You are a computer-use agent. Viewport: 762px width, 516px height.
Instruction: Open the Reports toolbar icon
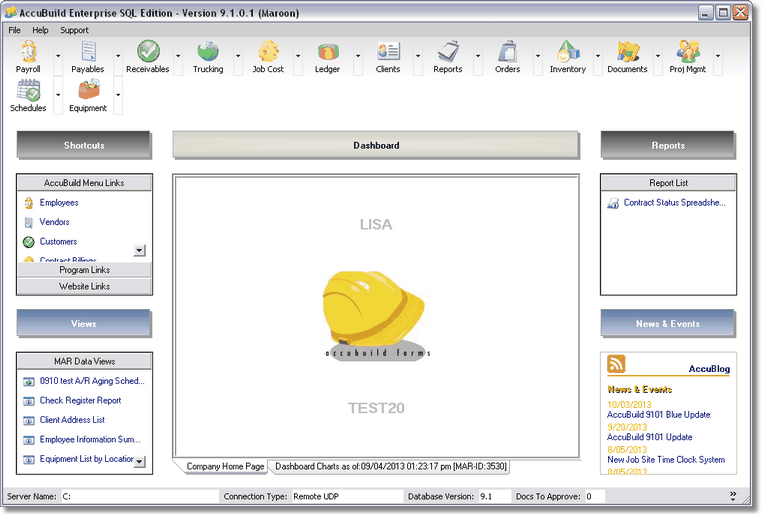[448, 52]
